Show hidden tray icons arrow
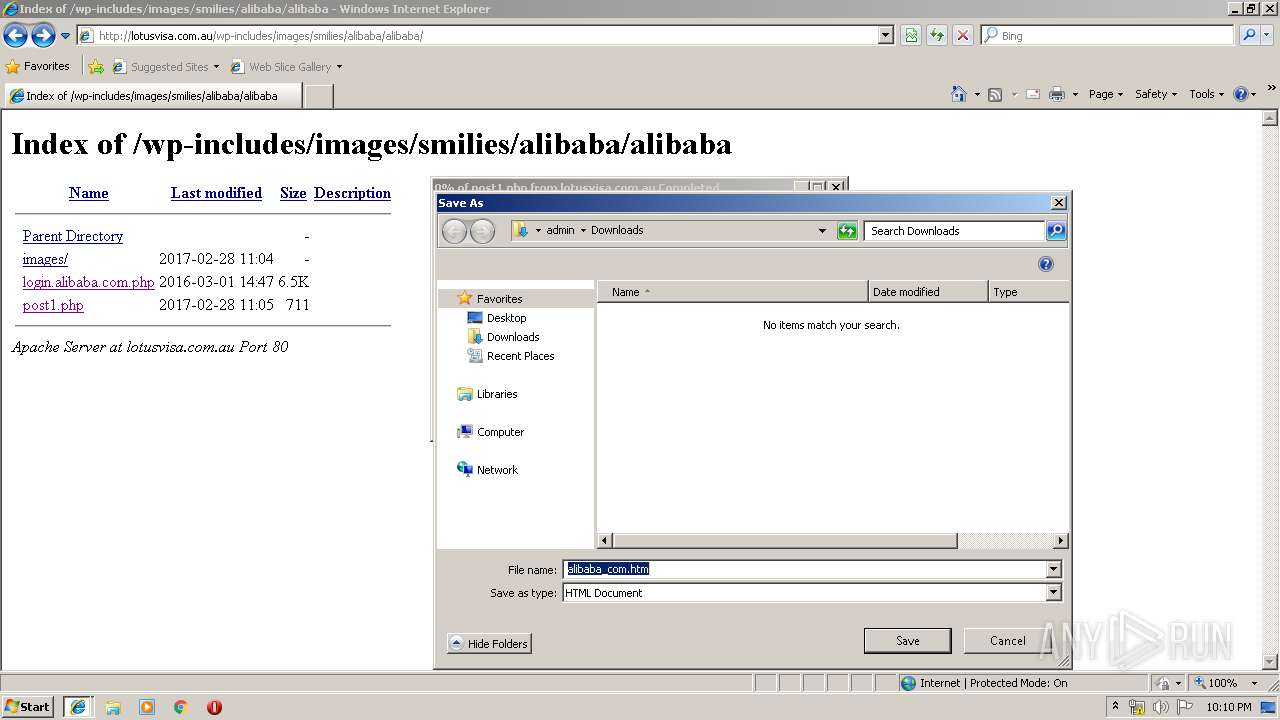 (1115, 707)
